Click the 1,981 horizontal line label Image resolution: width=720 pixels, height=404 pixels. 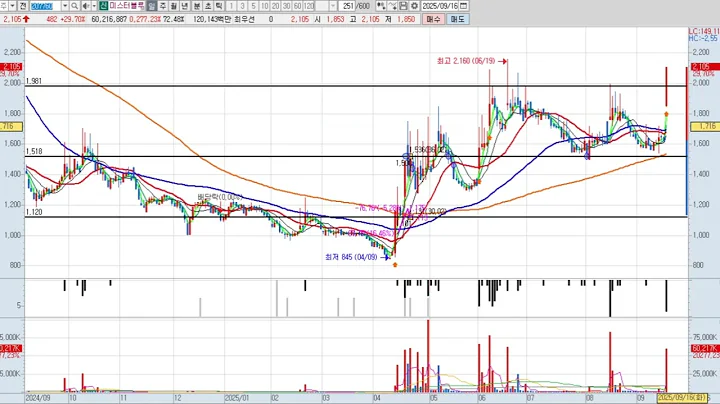click(34, 81)
